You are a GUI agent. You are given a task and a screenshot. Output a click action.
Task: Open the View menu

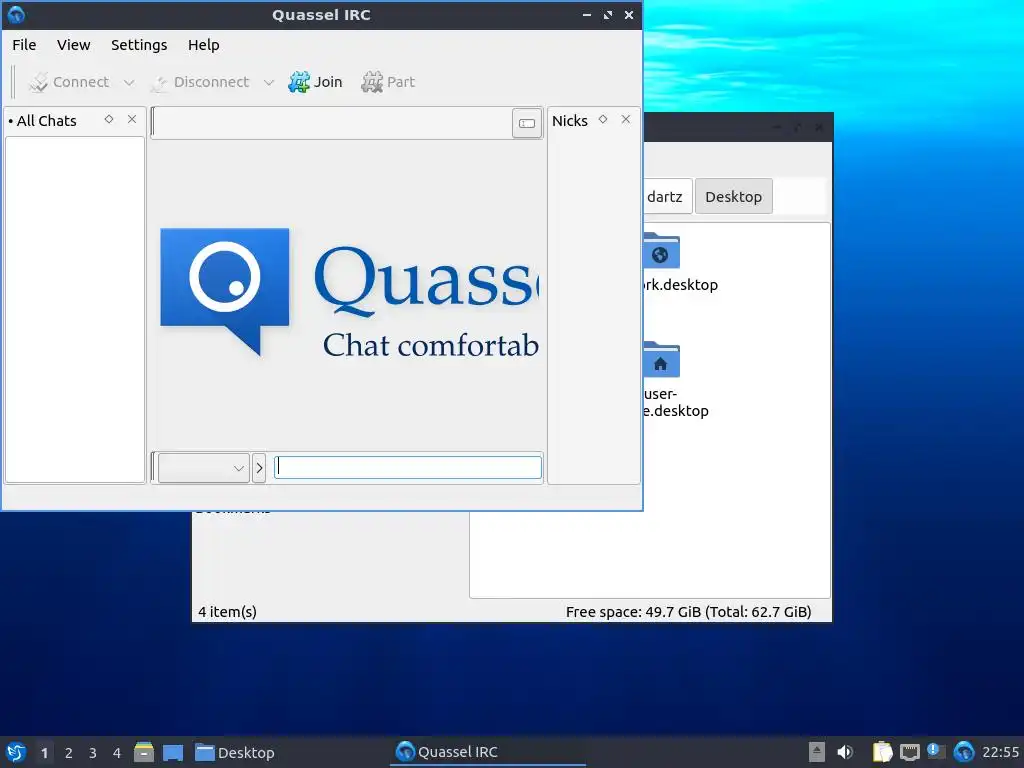[x=73, y=45]
